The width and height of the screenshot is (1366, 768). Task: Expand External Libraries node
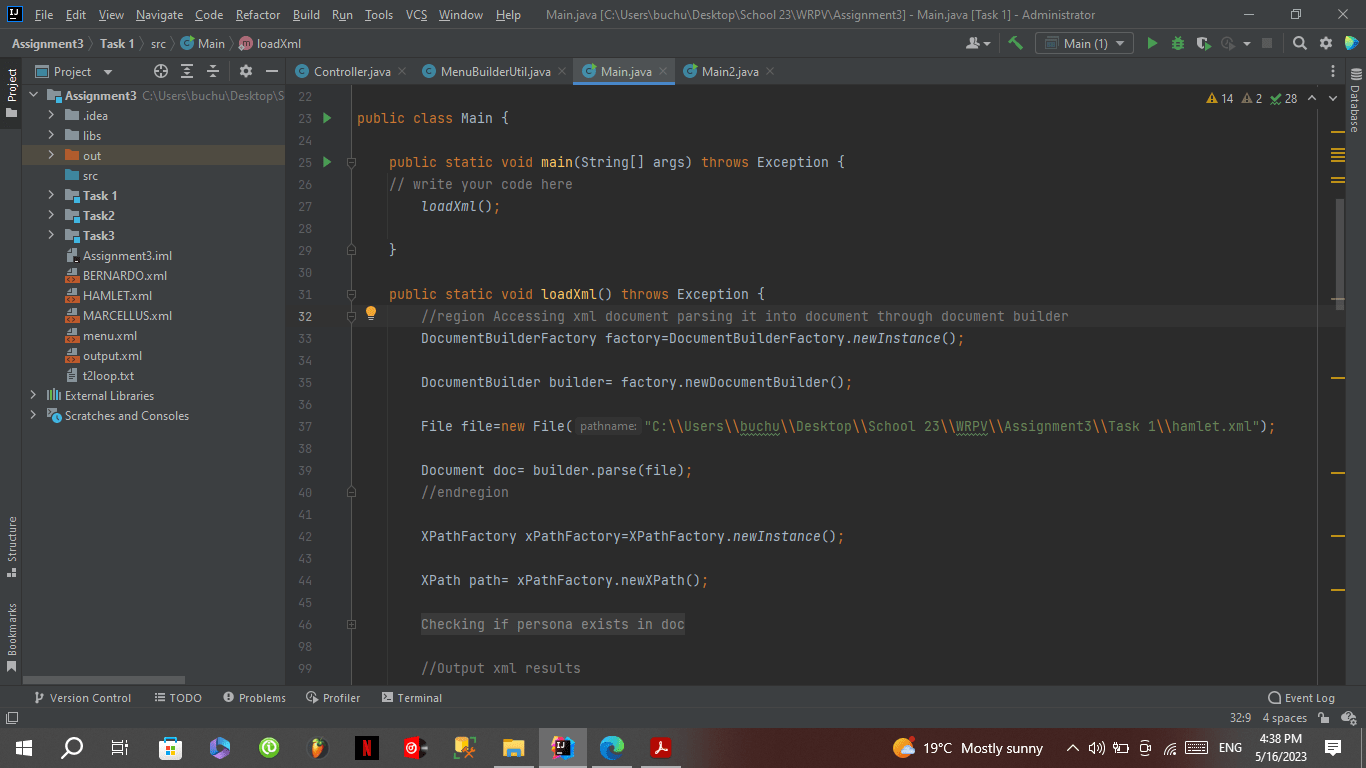pos(34,396)
